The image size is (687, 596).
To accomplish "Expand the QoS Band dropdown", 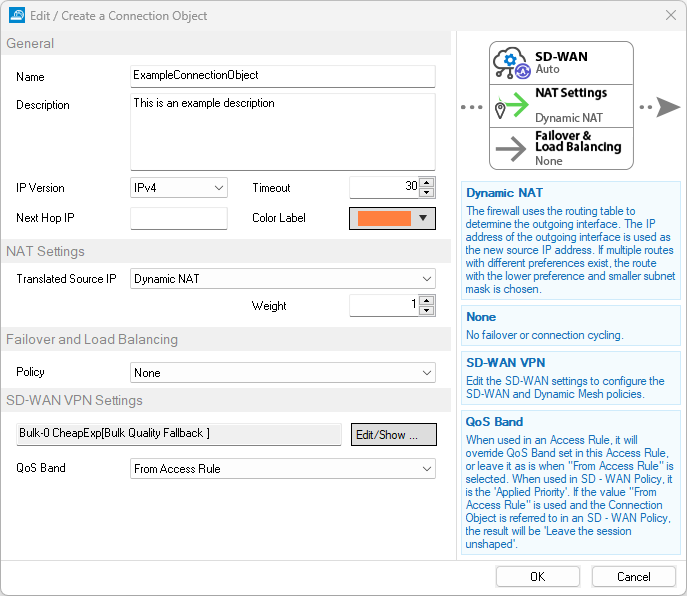I will click(283, 468).
